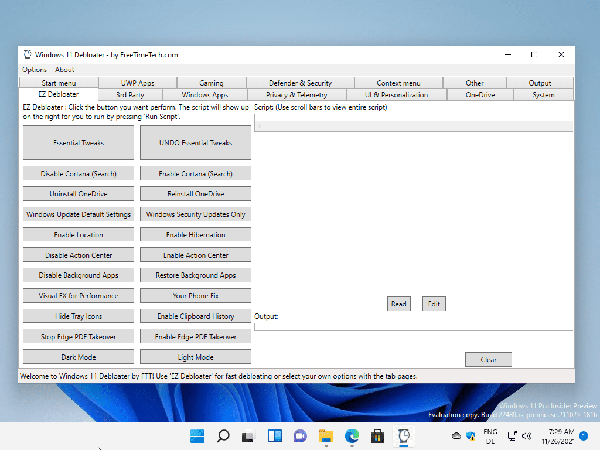Select the EZ Debloater tab
Image resolution: width=600 pixels, height=450 pixels.
59,94
